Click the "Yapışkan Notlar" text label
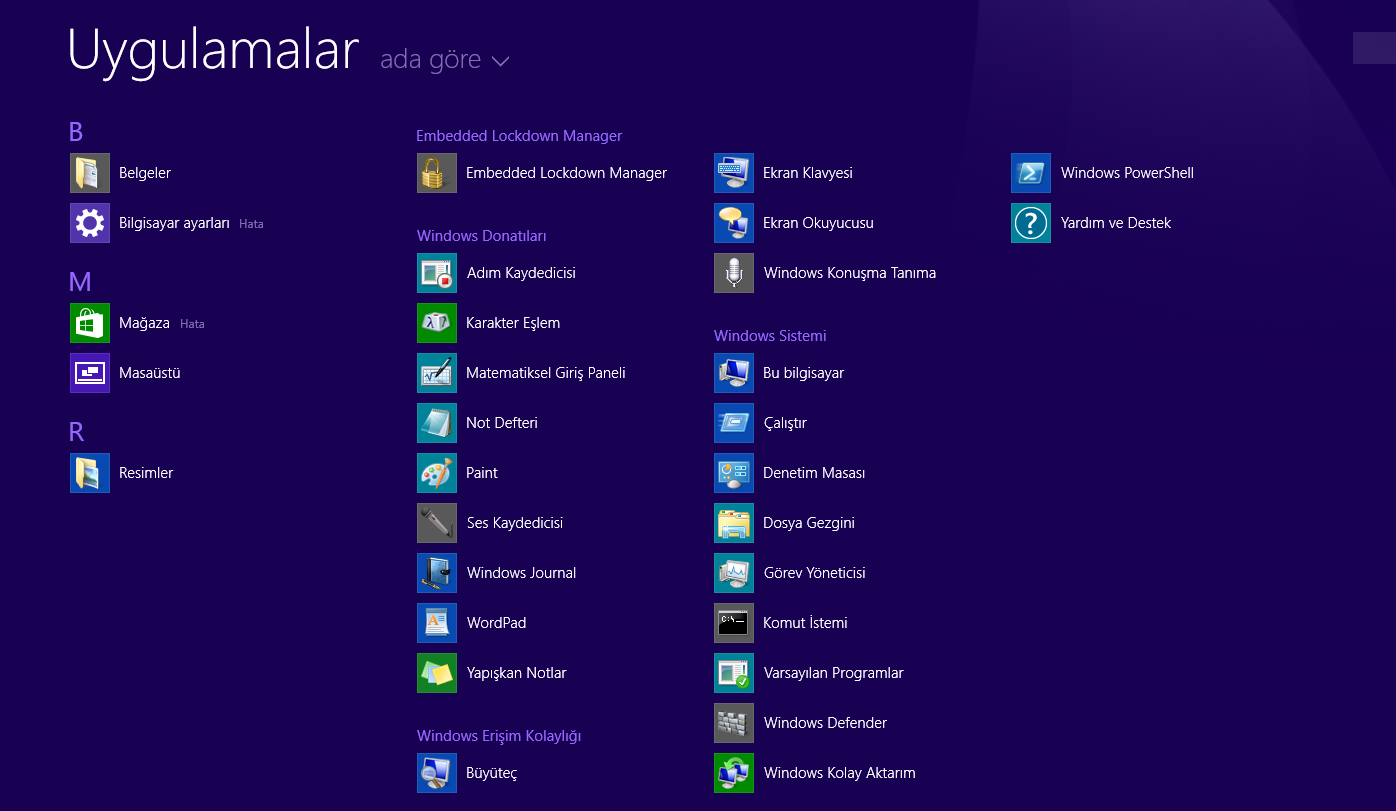1396x811 pixels. (x=516, y=673)
